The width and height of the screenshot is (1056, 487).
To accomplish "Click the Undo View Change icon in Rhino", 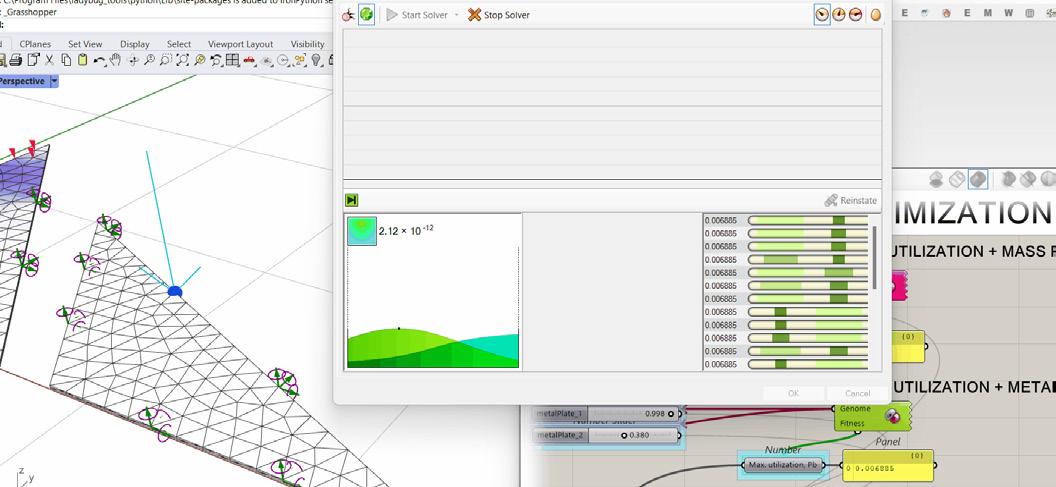I will [x=216, y=61].
